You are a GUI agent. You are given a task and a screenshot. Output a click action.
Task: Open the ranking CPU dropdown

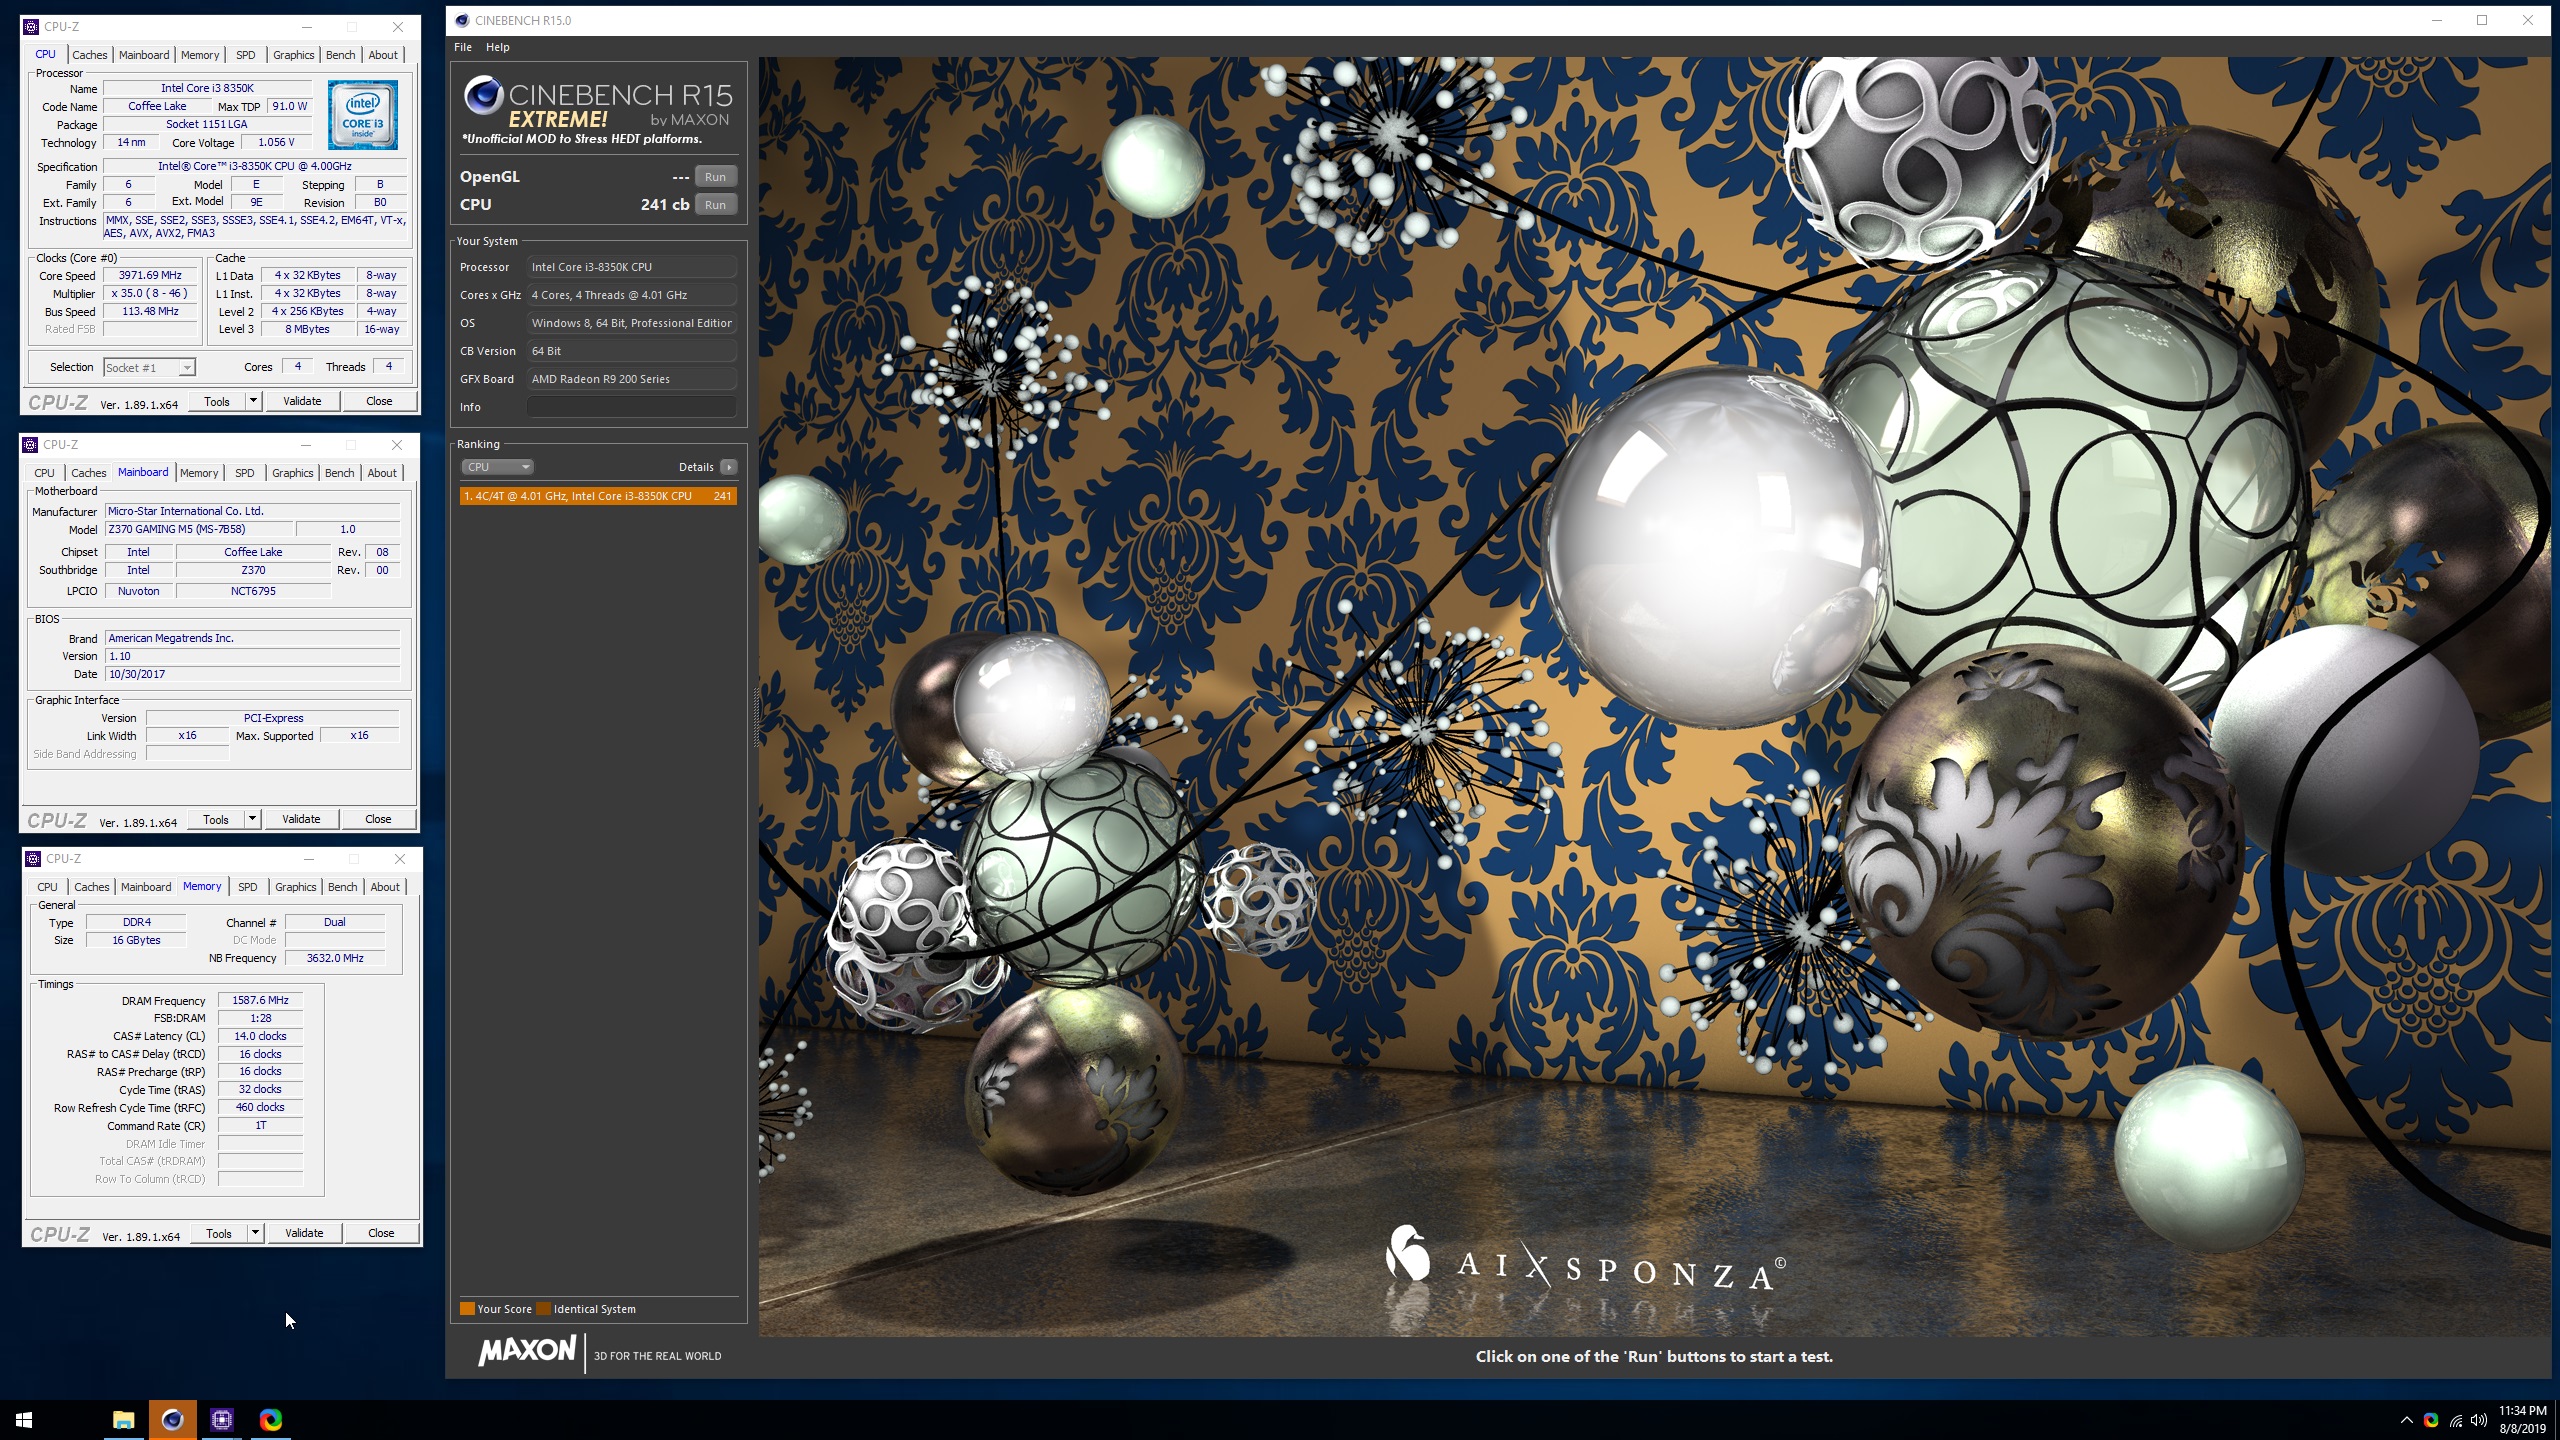point(497,467)
